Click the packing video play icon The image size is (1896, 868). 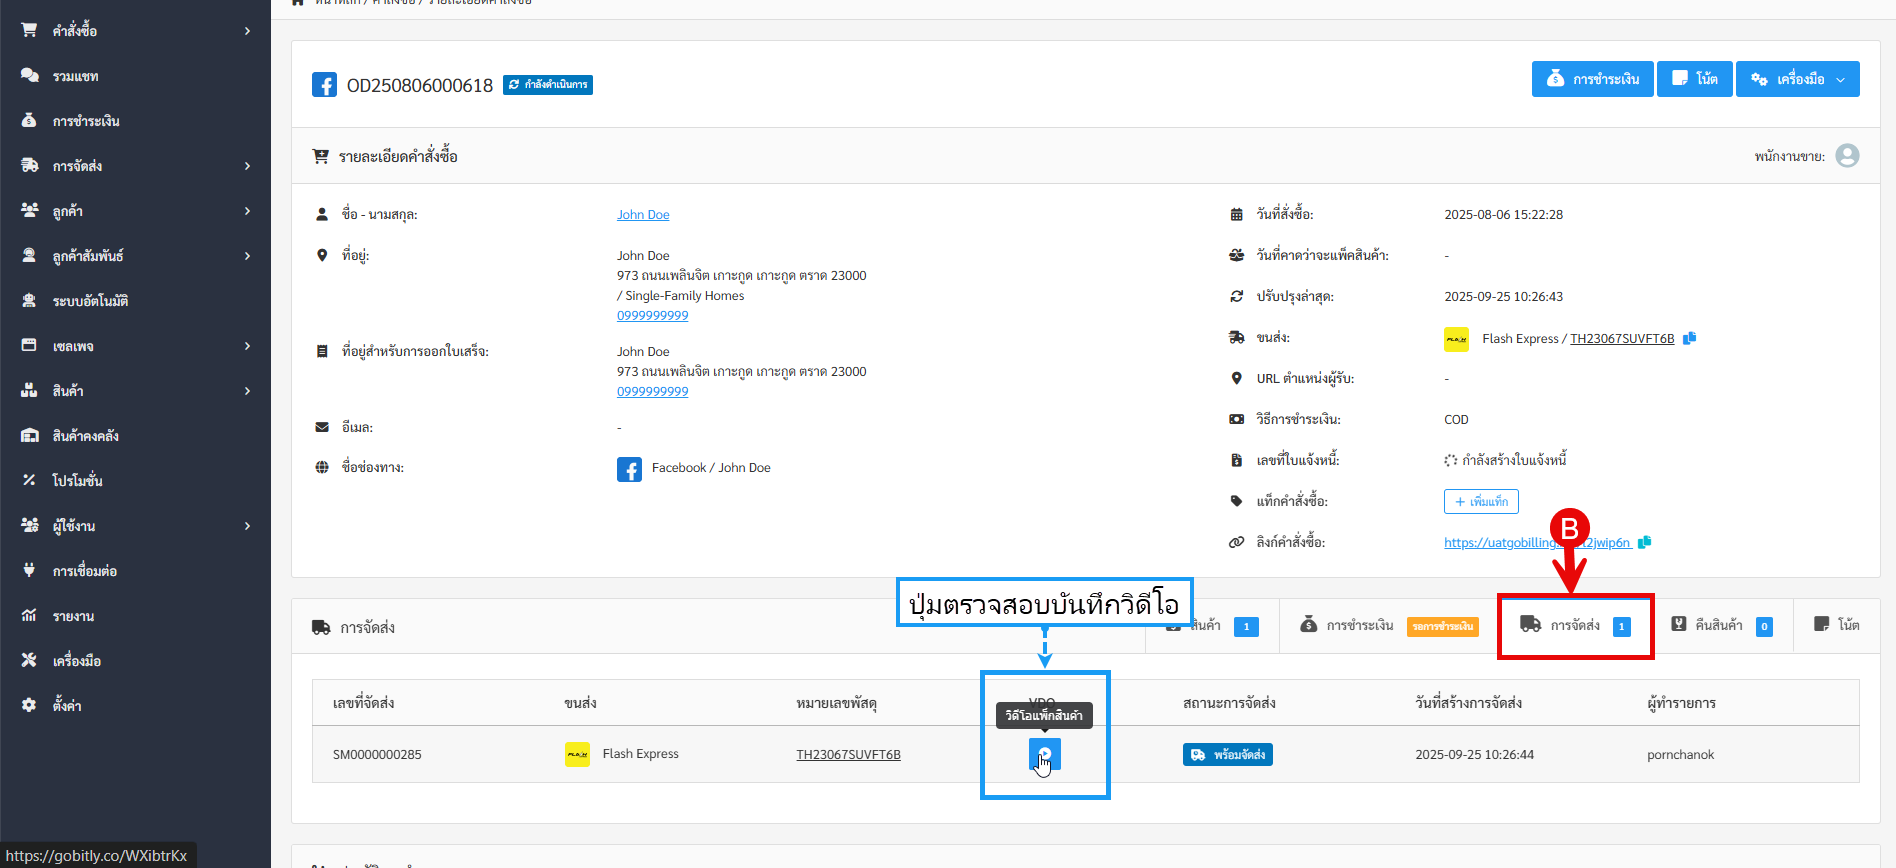1044,754
